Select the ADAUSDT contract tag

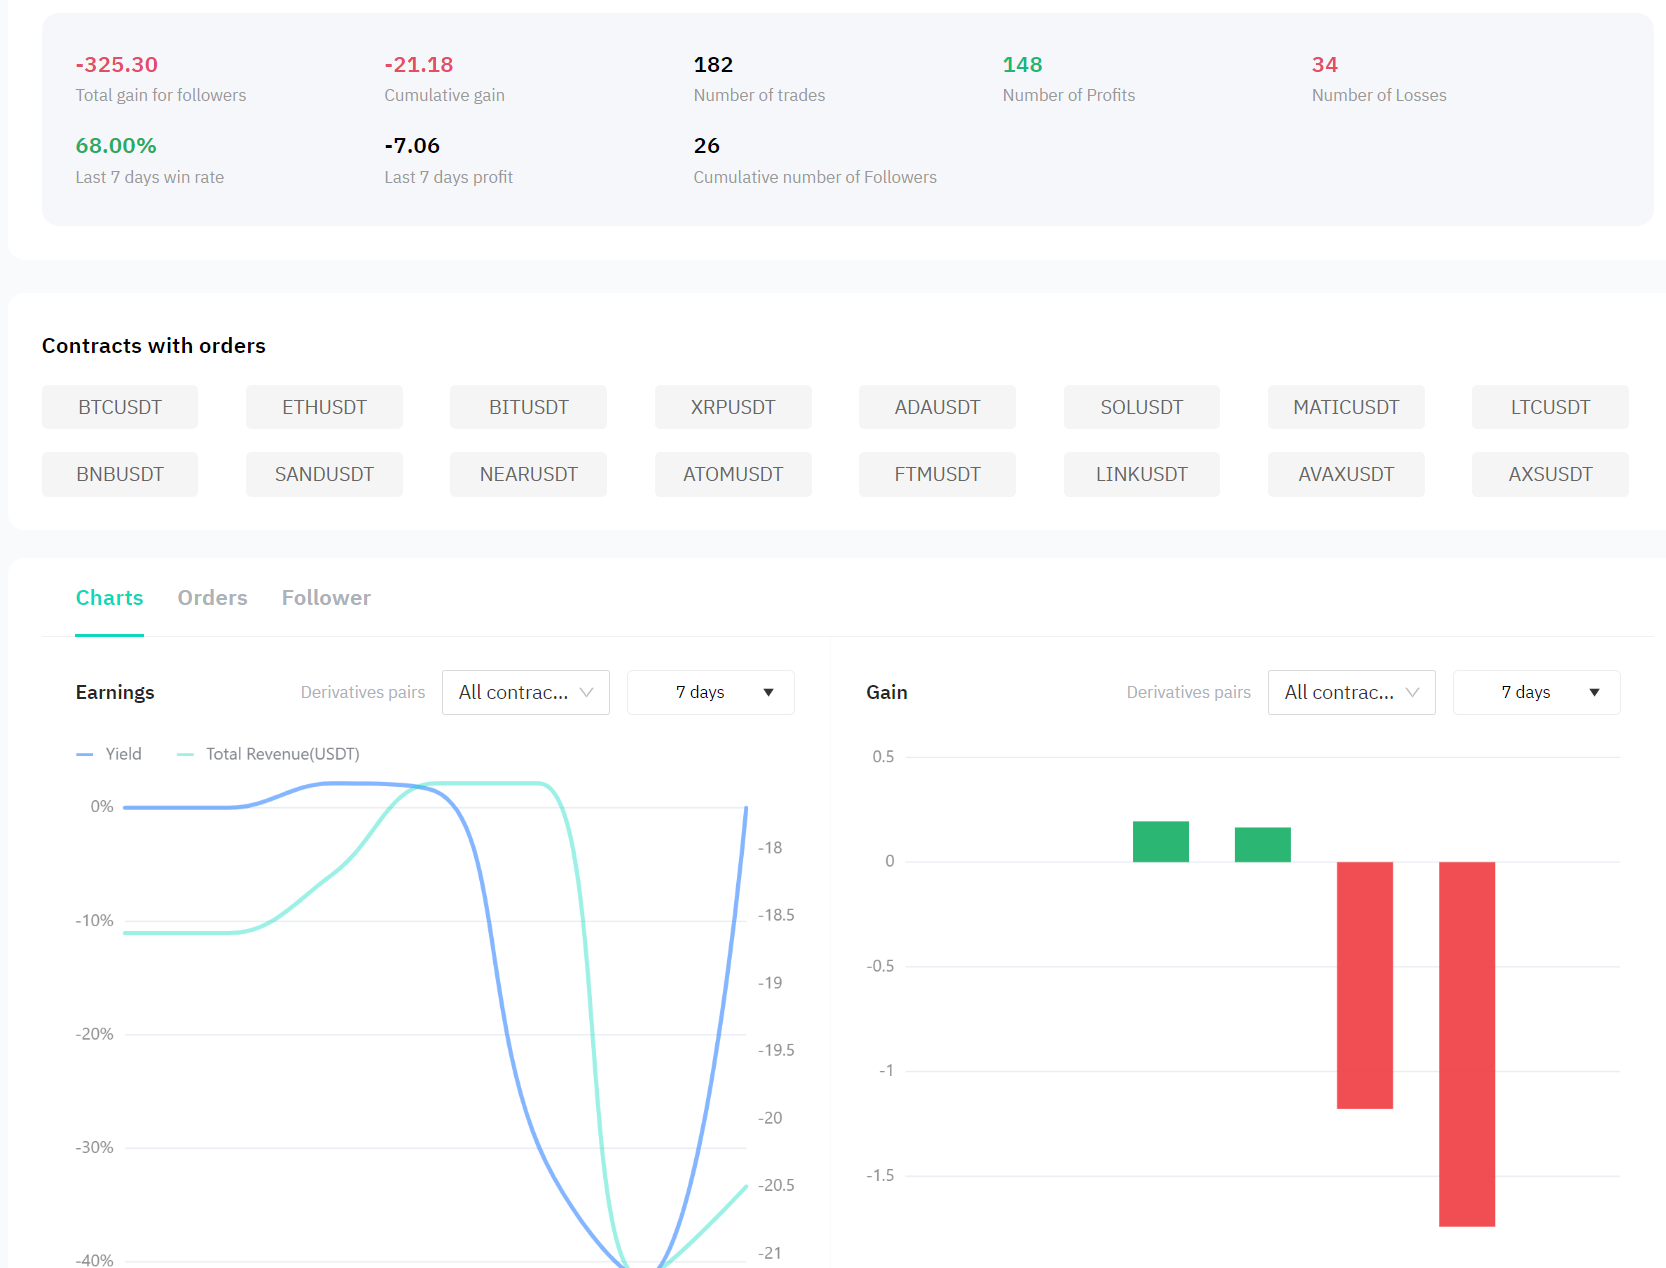coord(937,407)
